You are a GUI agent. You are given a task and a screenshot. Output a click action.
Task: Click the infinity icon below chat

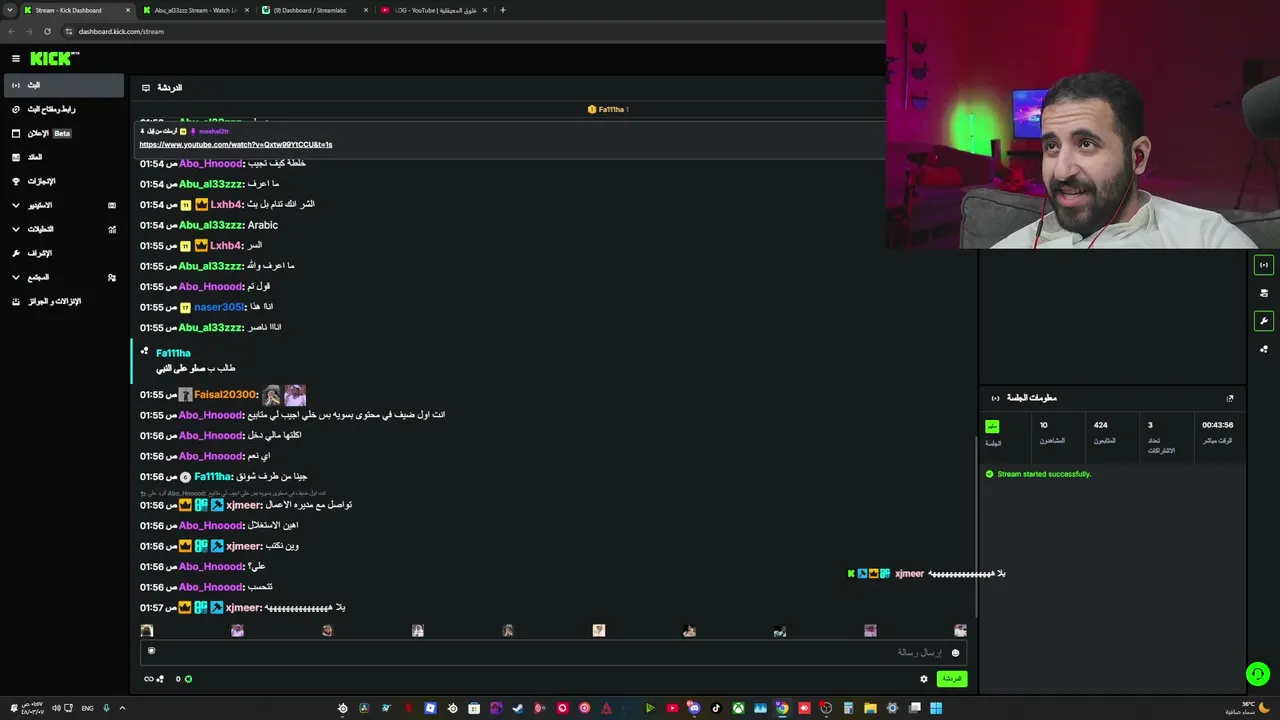(149, 679)
